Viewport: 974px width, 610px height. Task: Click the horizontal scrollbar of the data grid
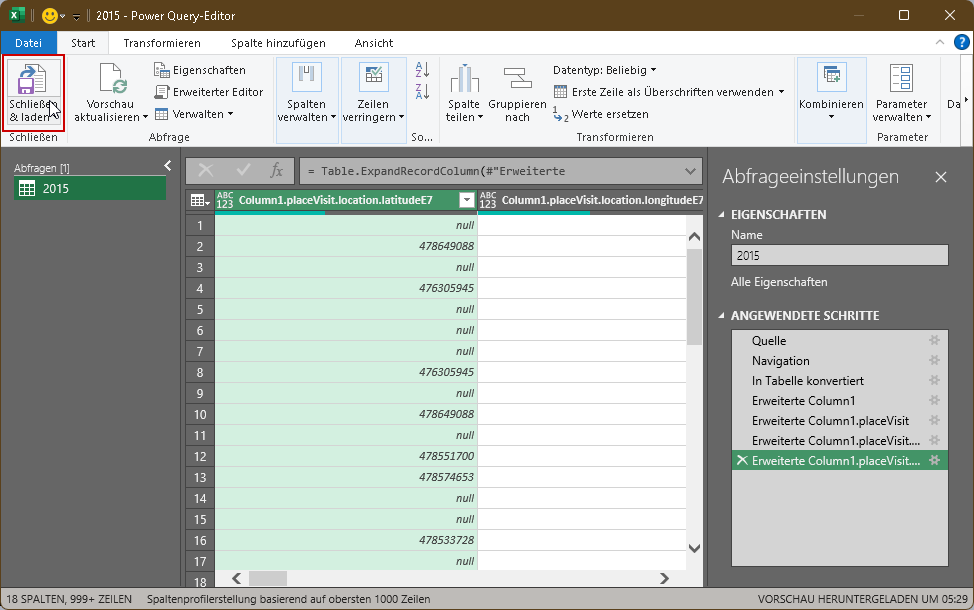[x=450, y=578]
